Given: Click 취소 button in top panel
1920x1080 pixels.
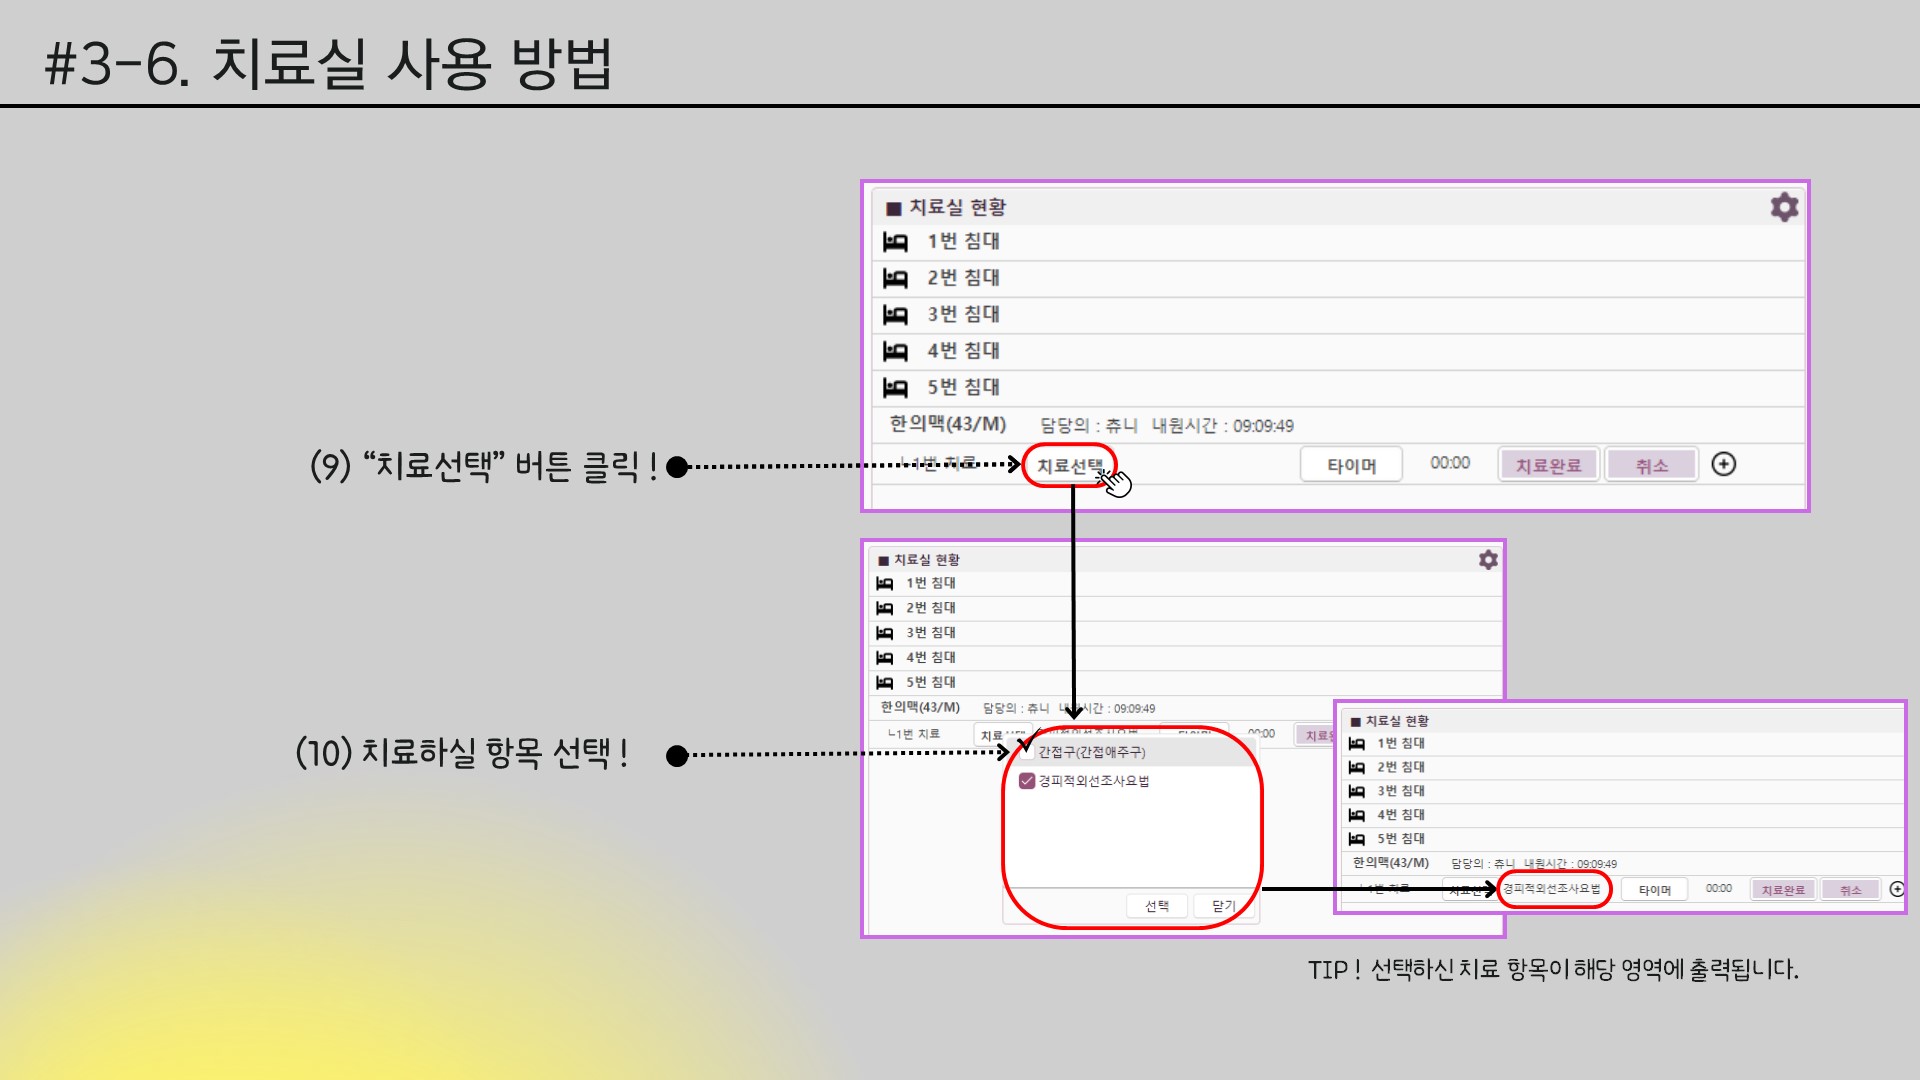Looking at the screenshot, I should pyautogui.click(x=1651, y=466).
